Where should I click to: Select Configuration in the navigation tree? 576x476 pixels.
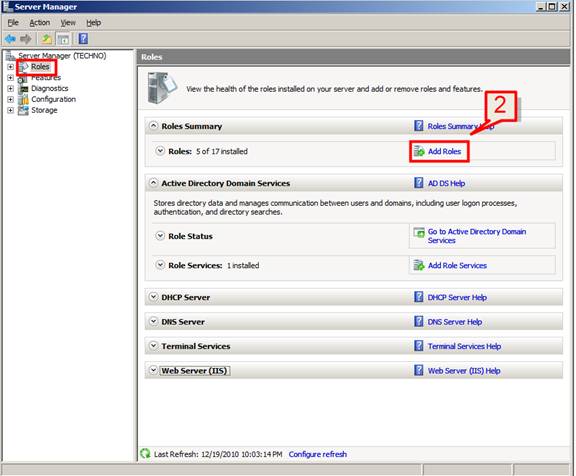coord(54,99)
